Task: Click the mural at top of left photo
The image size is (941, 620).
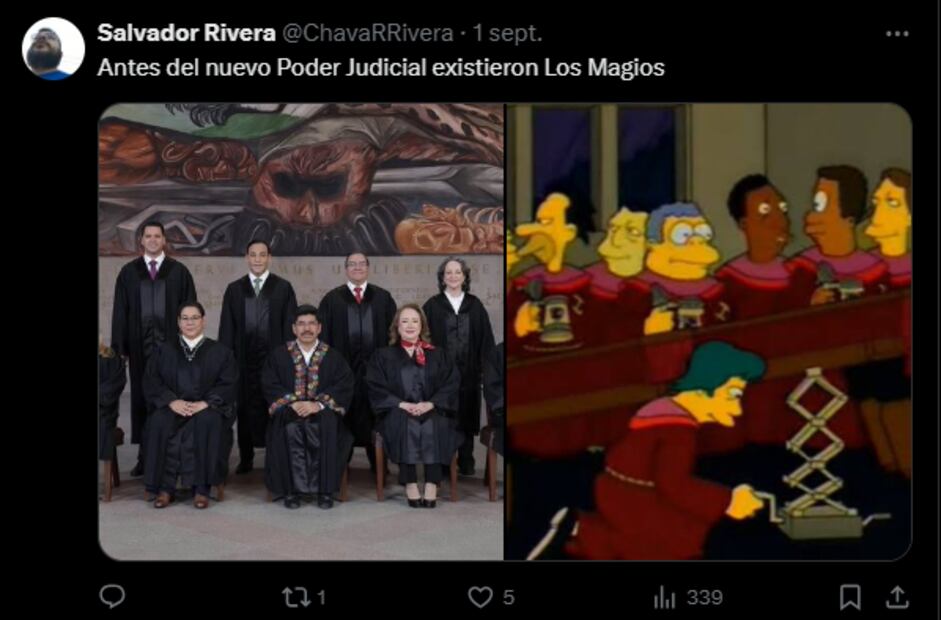Action: click(301, 179)
